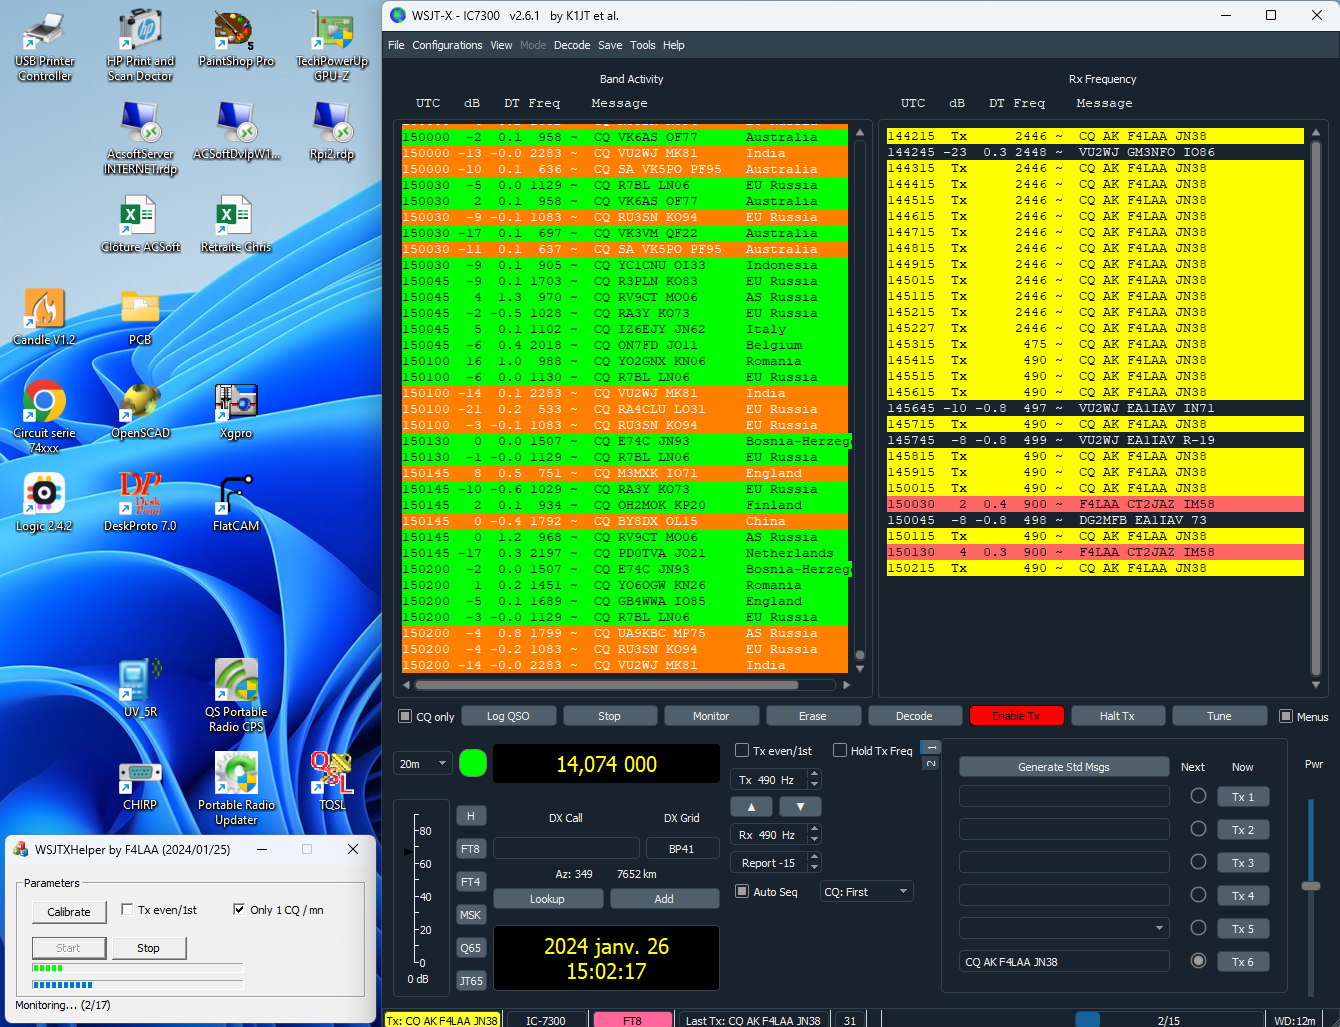Open the CQ: First dropdown
Image resolution: width=1340 pixels, height=1027 pixels.
coord(867,892)
